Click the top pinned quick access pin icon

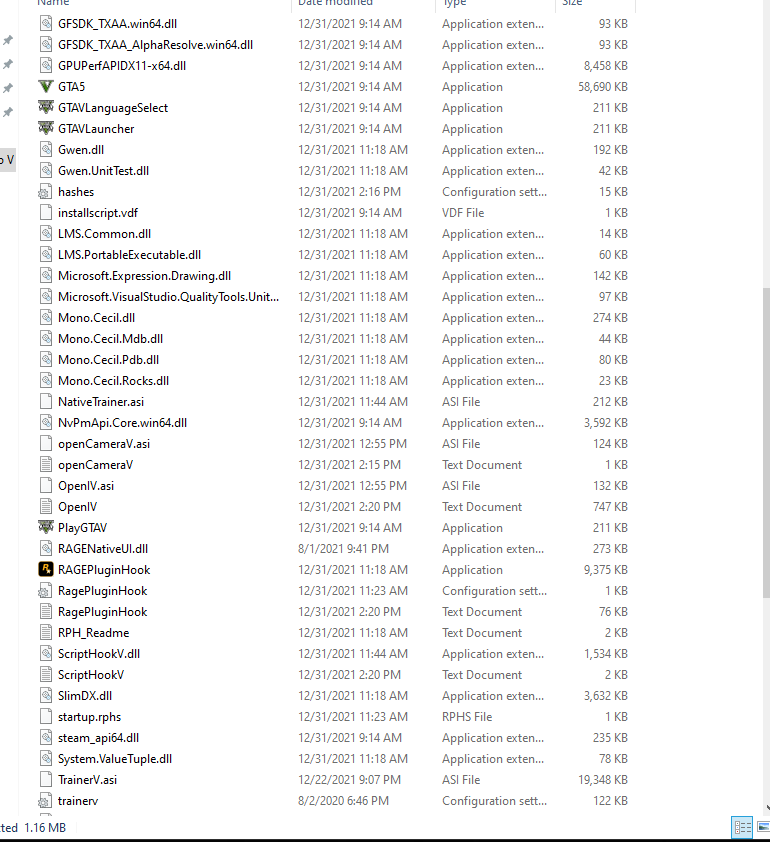8,40
